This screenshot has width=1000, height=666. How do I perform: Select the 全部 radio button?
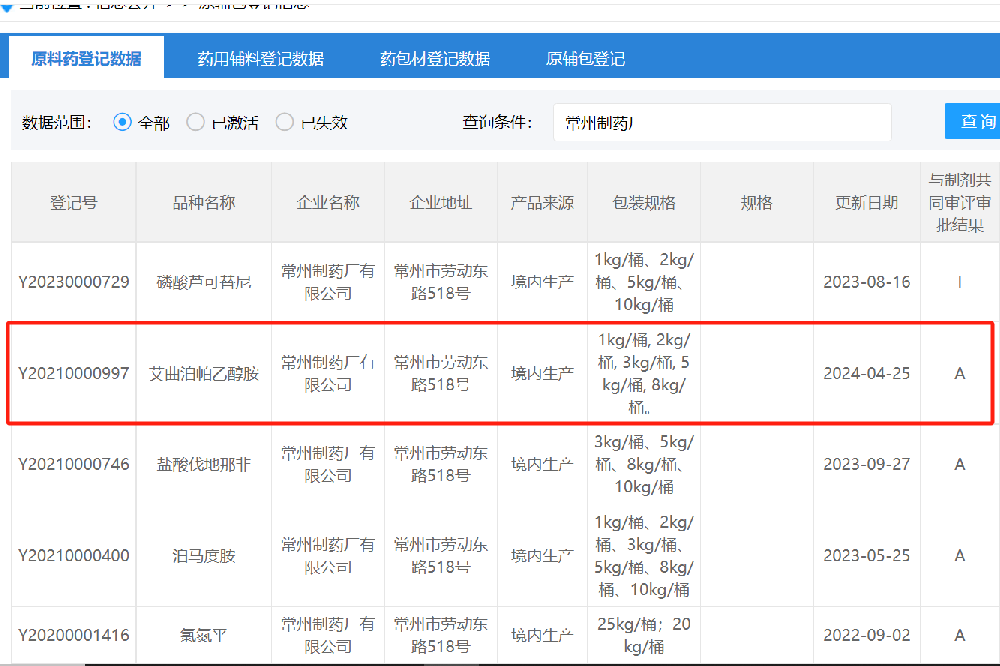(x=122, y=121)
